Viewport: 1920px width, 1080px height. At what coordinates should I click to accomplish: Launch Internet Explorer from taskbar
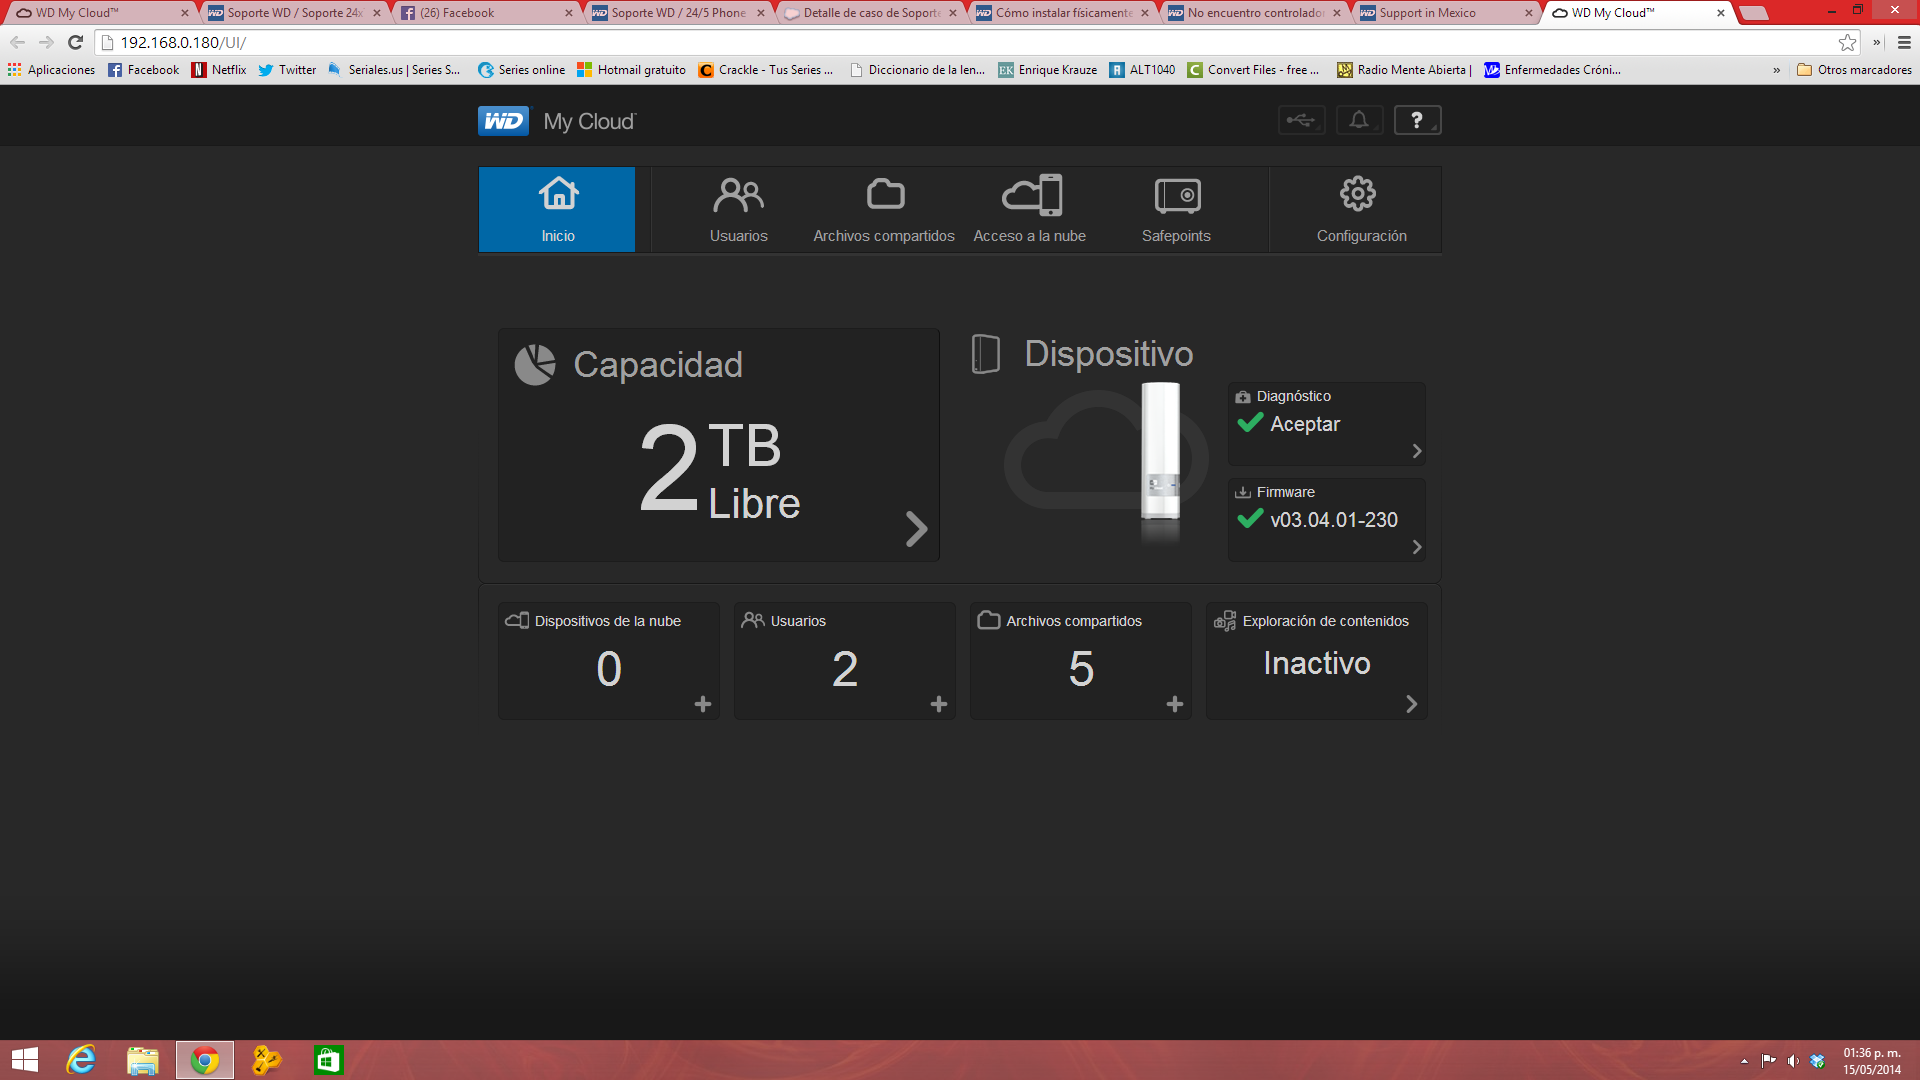pos(81,1060)
